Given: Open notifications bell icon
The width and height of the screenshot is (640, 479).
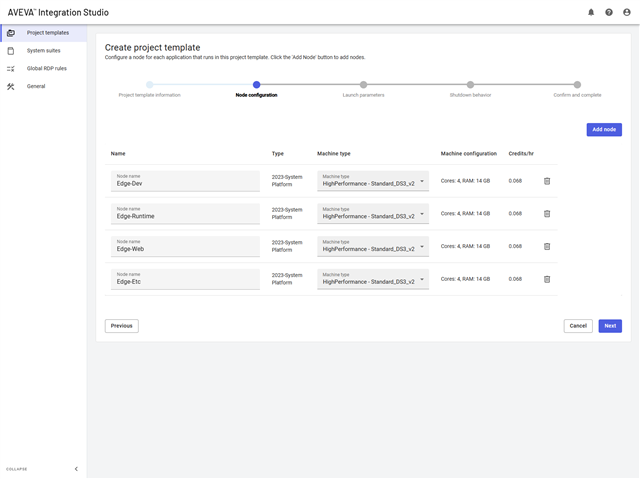Looking at the screenshot, I should (x=591, y=12).
